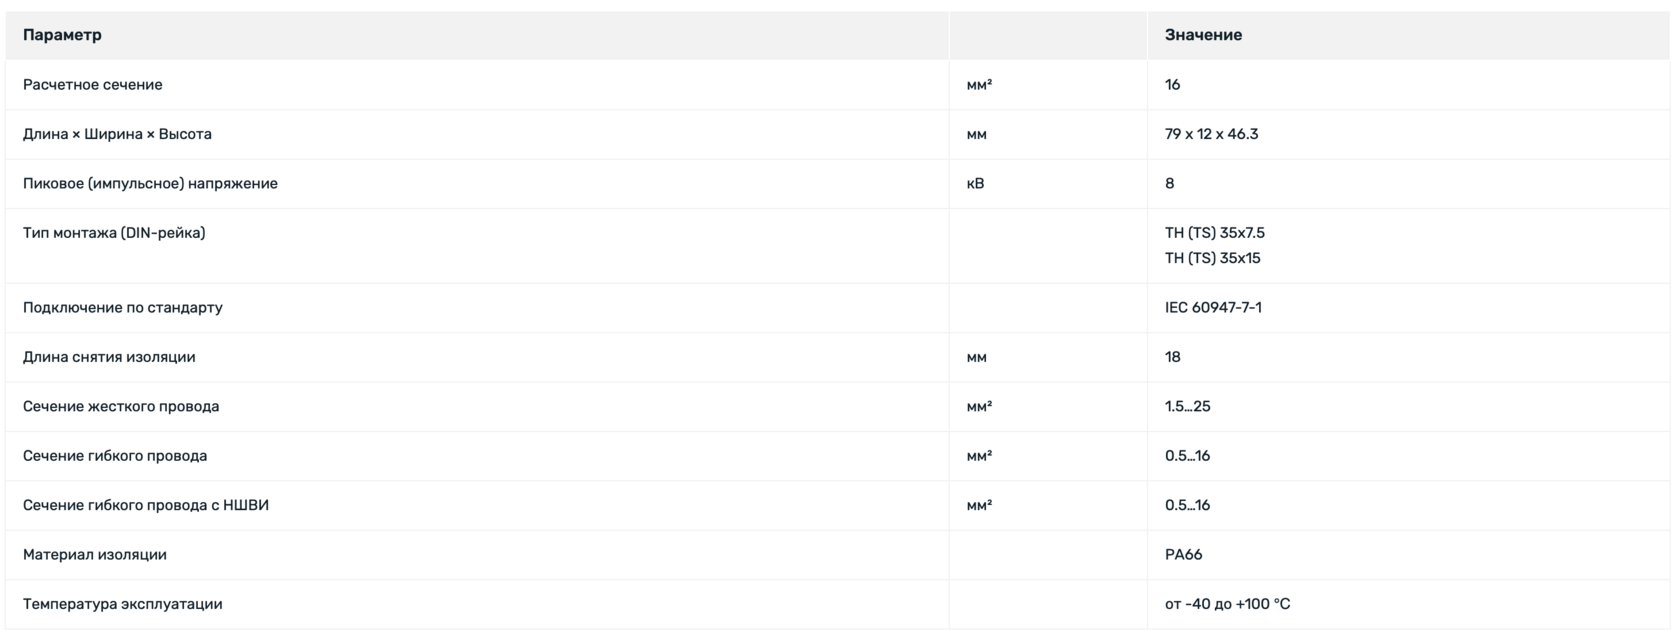Select the "Расчетное сечение" row label
This screenshot has height=640, width=1680.
[92, 85]
